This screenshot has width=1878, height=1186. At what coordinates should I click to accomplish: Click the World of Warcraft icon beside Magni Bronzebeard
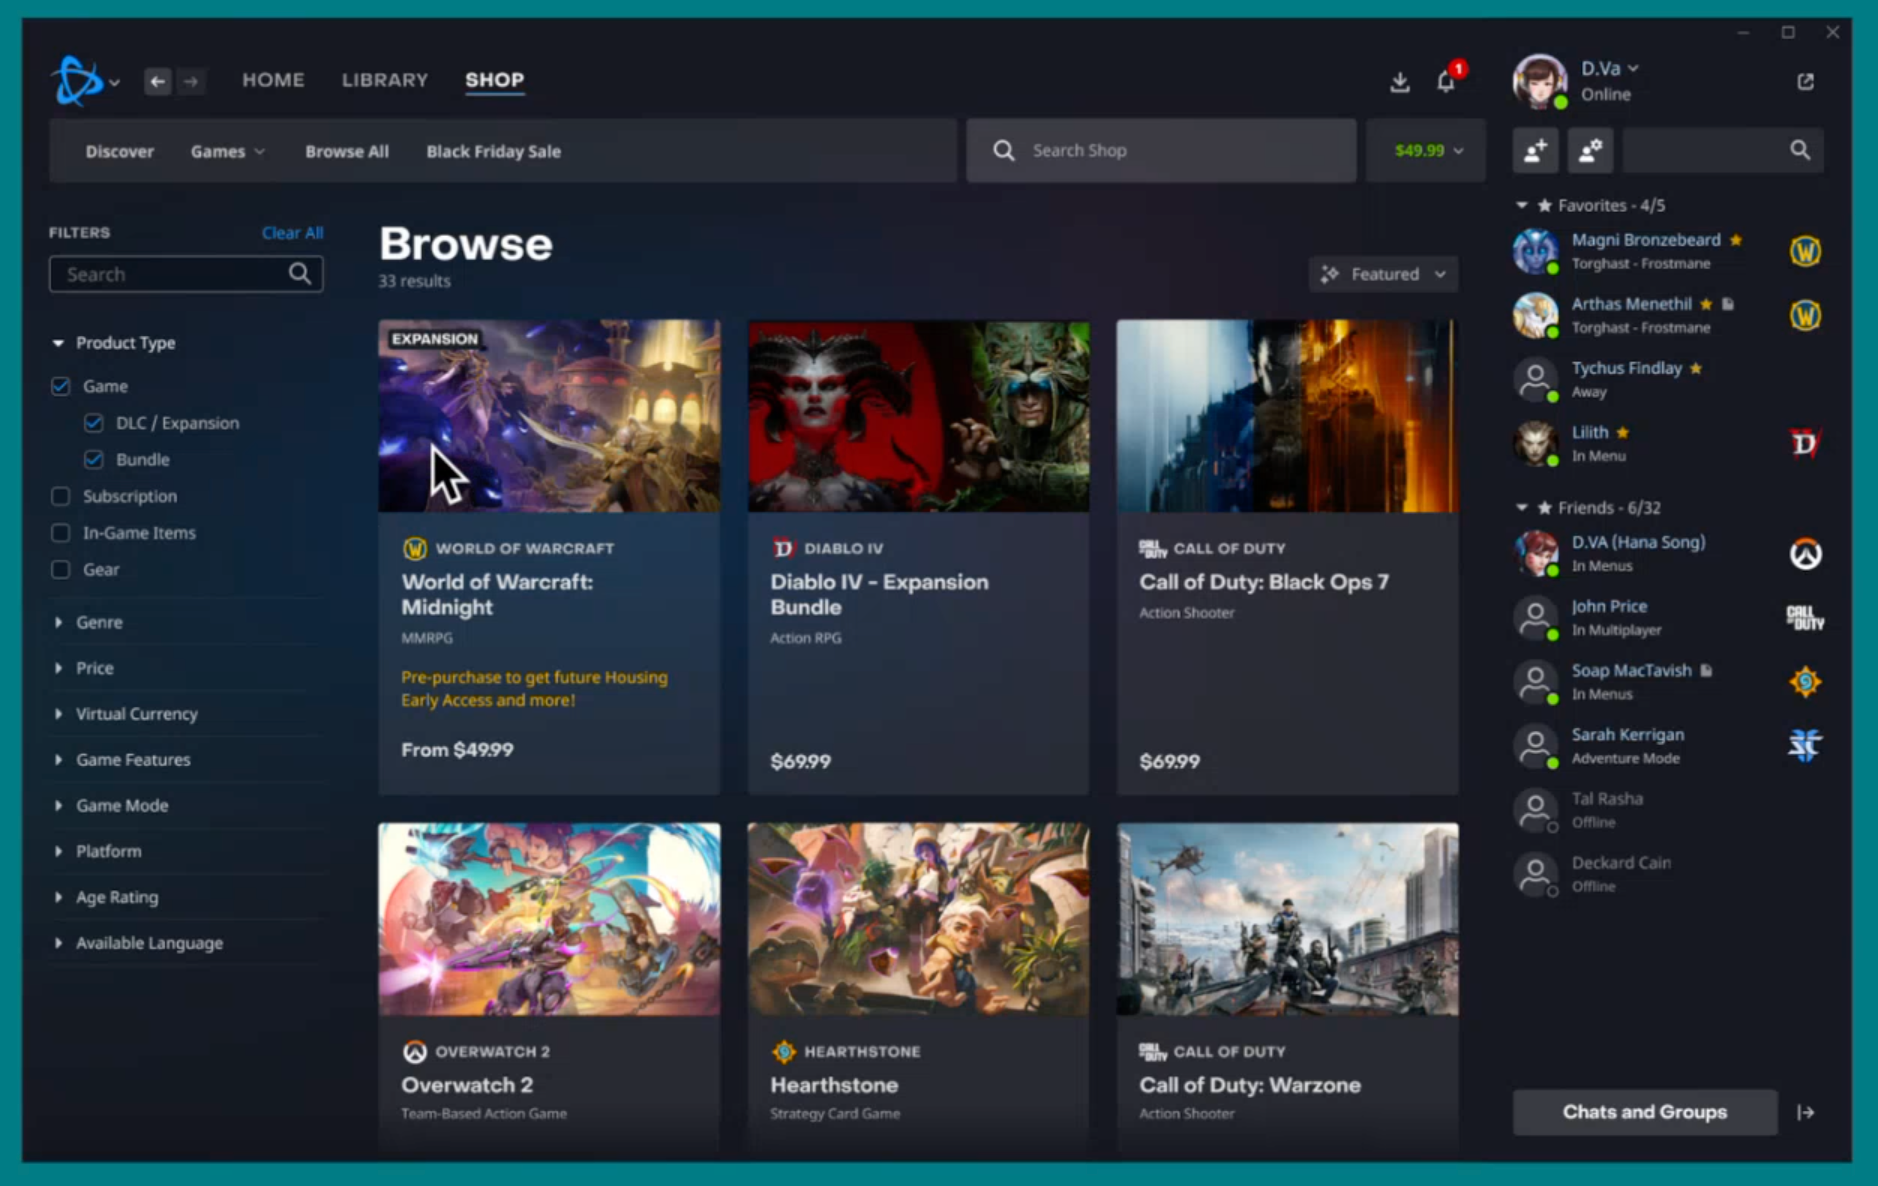point(1805,251)
